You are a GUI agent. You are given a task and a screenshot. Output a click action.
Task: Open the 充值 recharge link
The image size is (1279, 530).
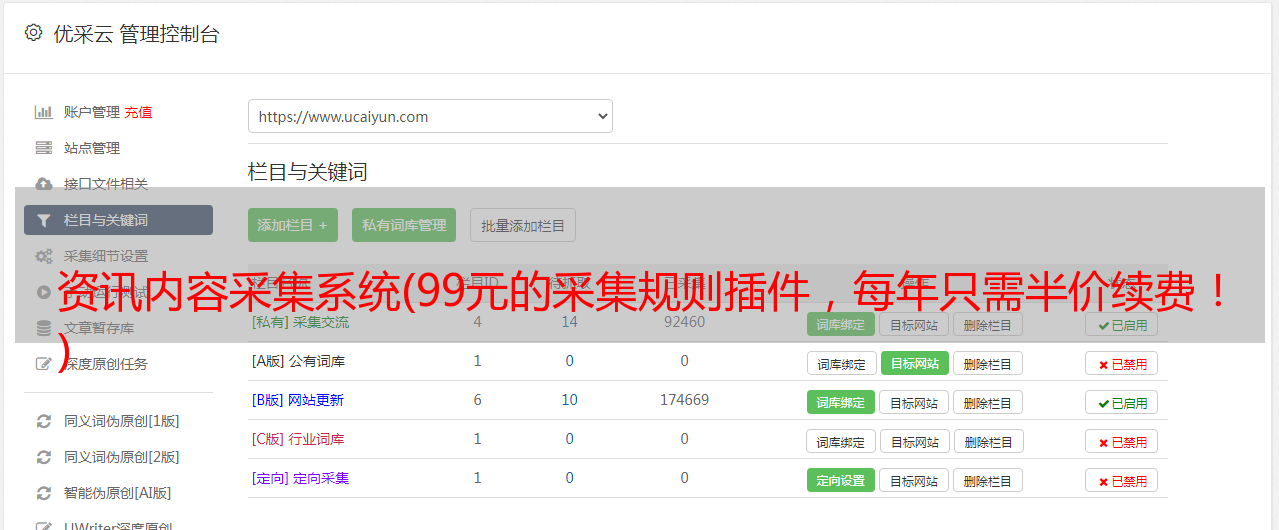(138, 112)
